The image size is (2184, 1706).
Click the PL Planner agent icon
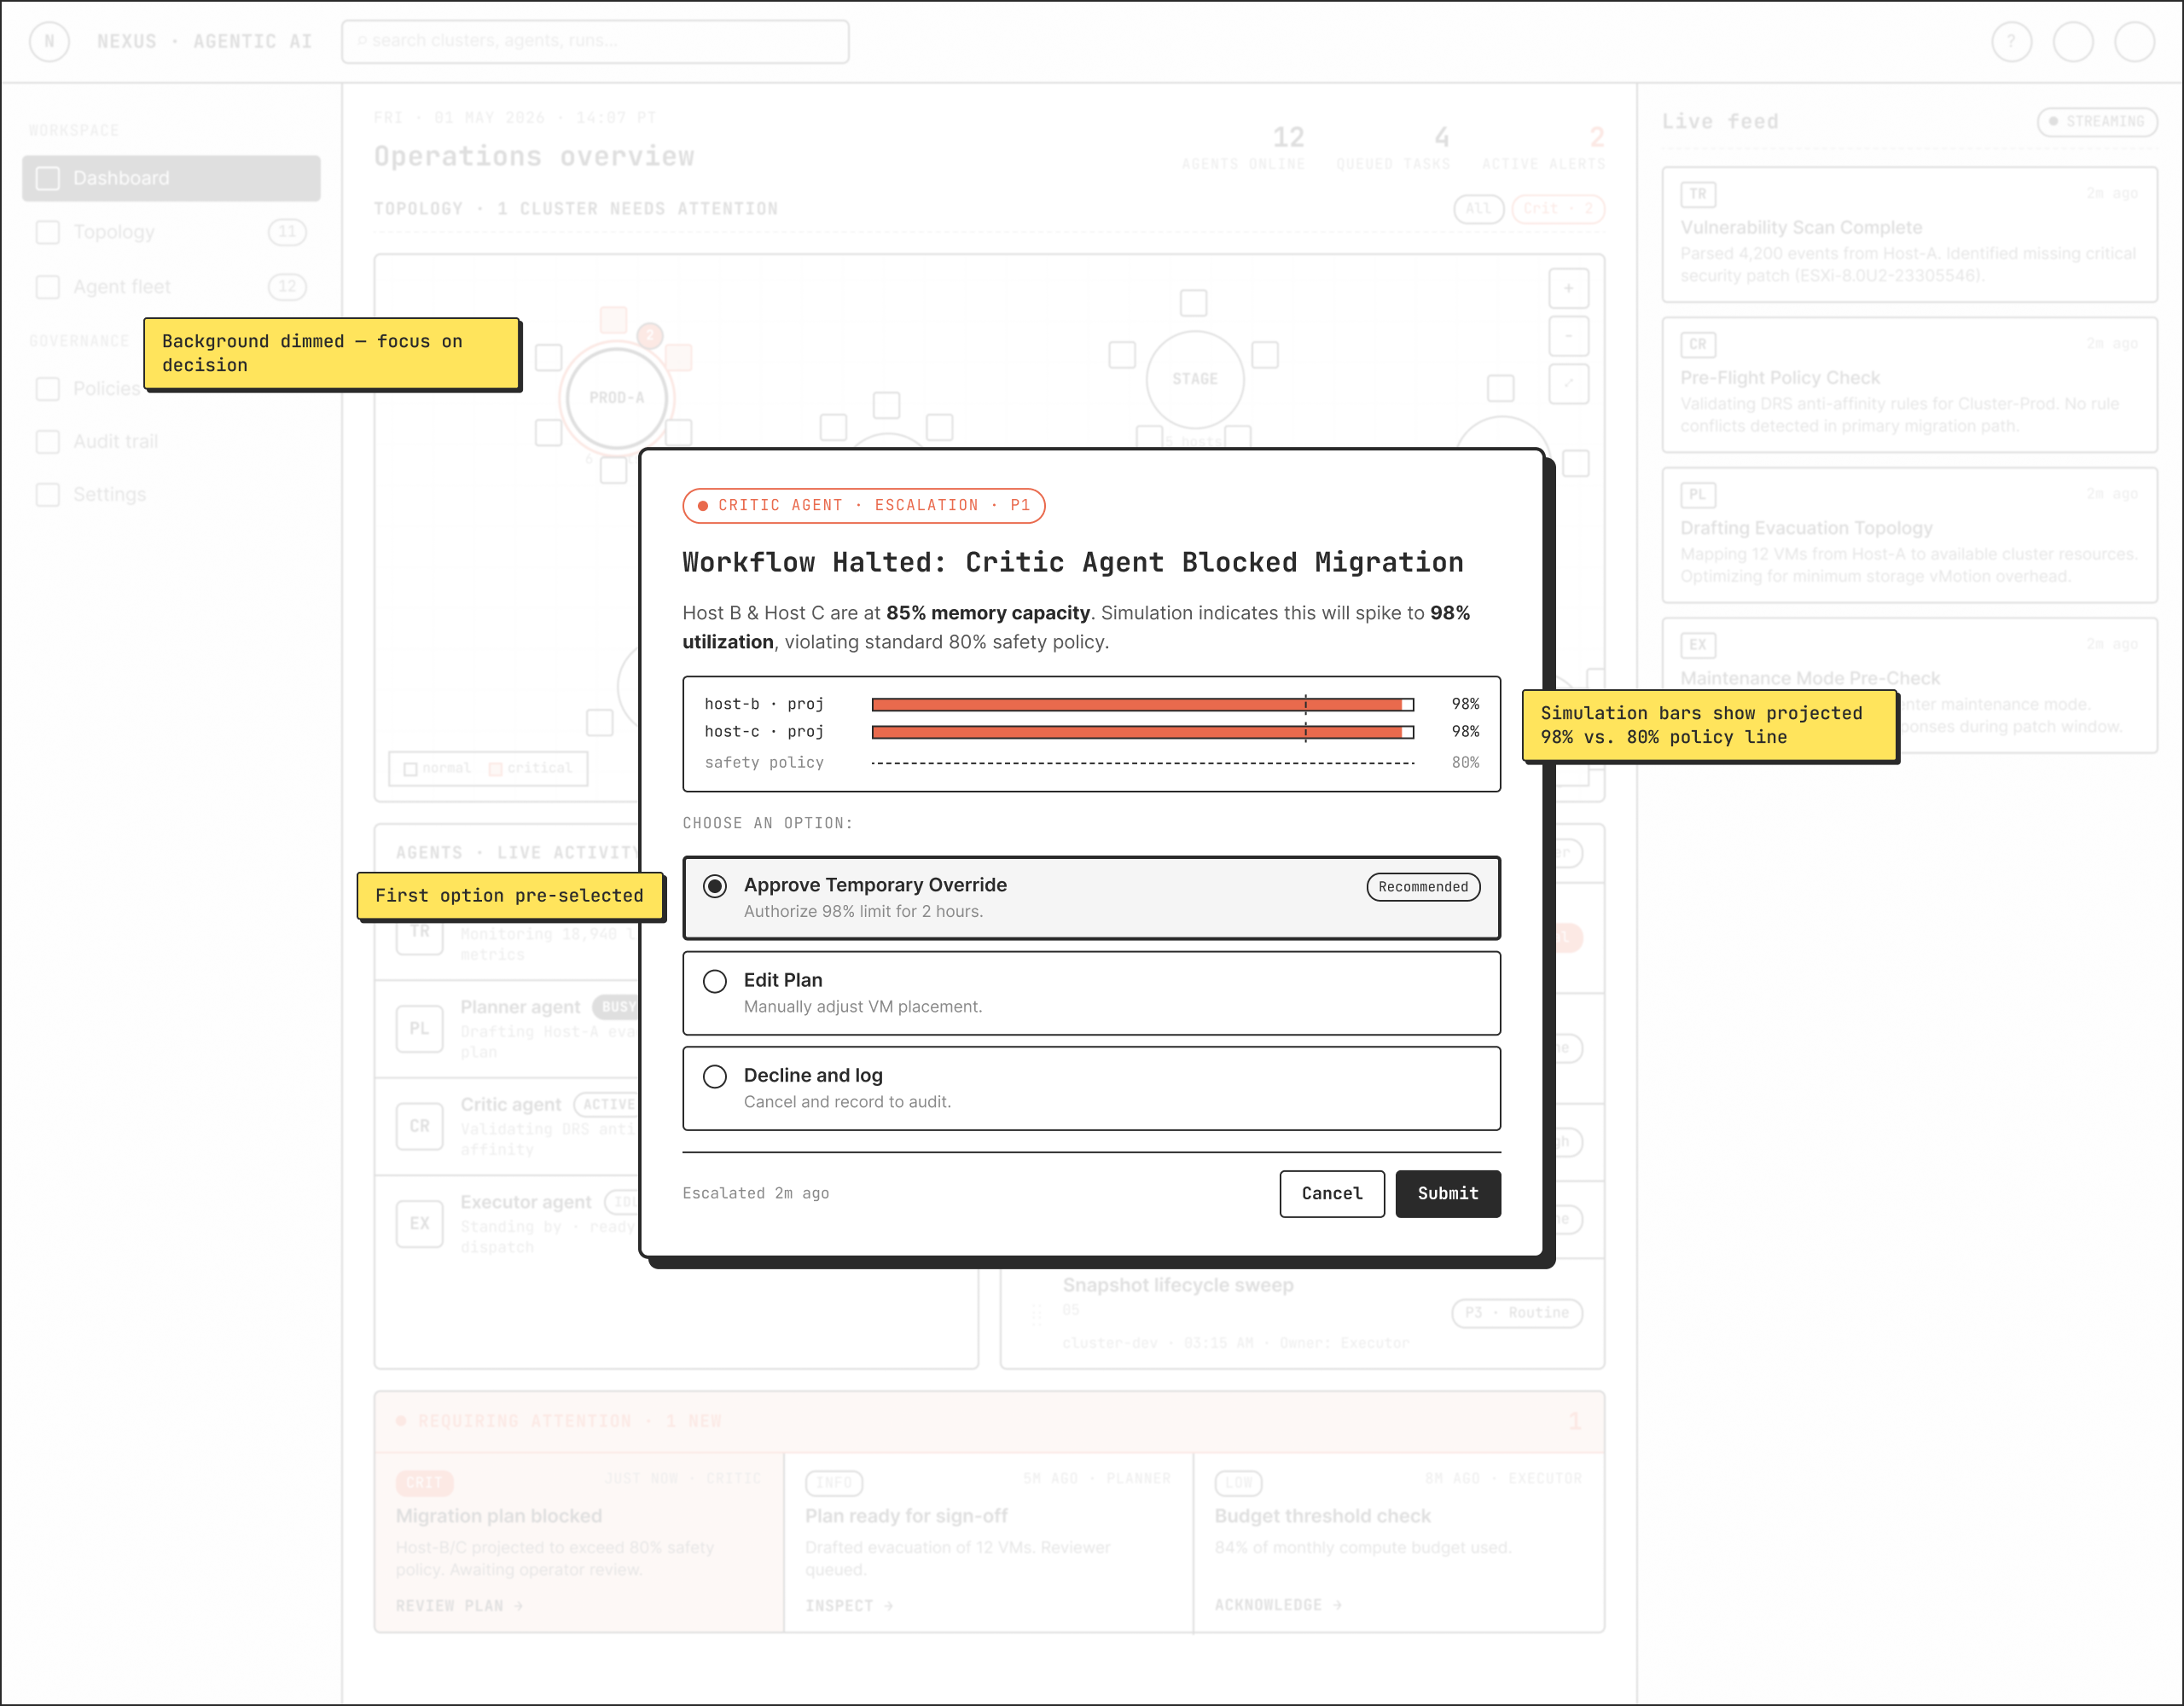[419, 1029]
